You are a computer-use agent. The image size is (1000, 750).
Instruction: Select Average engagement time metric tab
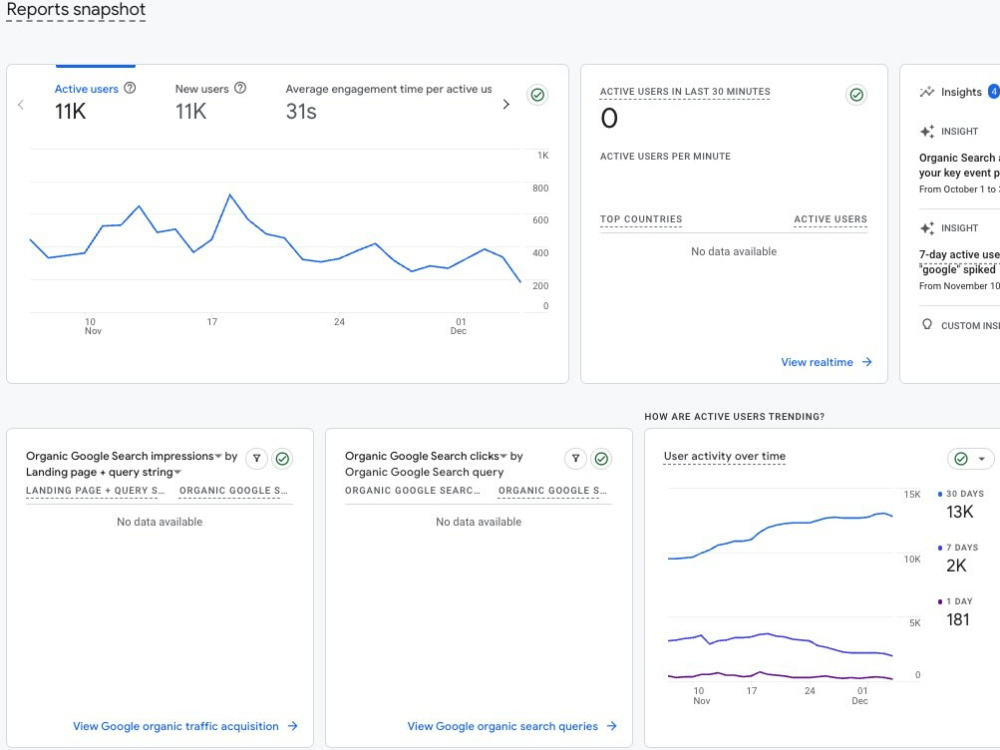[388, 101]
